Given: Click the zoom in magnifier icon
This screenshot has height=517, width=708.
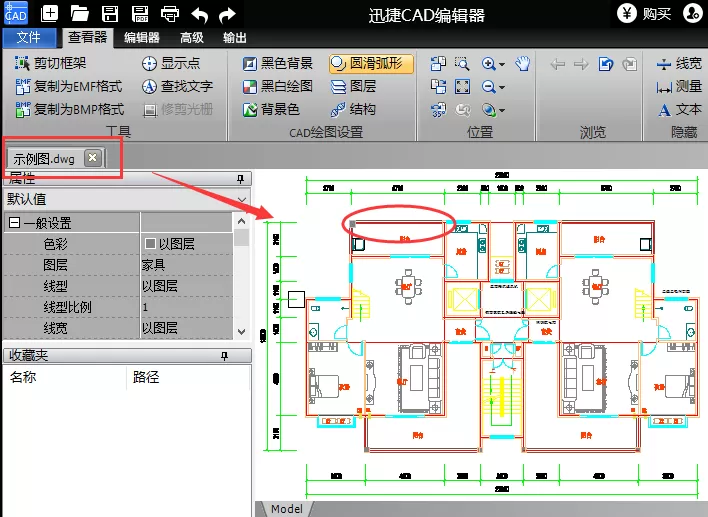Looking at the screenshot, I should (489, 64).
